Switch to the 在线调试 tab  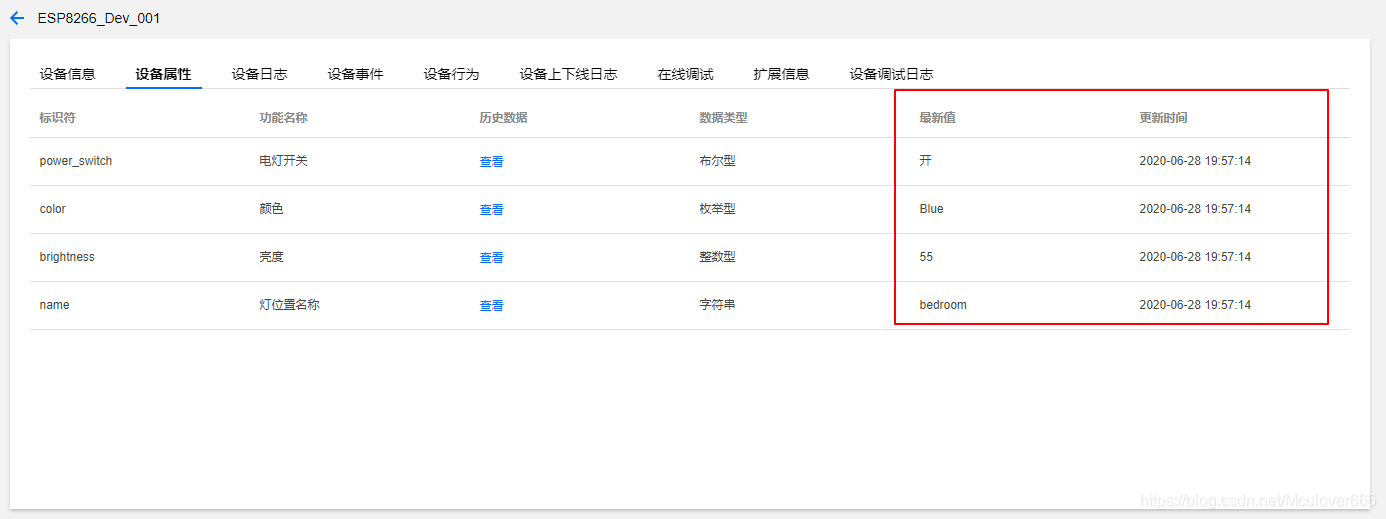(685, 74)
